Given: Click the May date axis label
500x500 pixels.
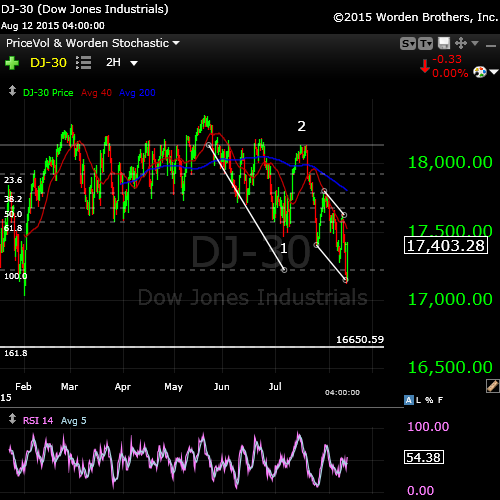Looking at the screenshot, I should pyautogui.click(x=174, y=387).
